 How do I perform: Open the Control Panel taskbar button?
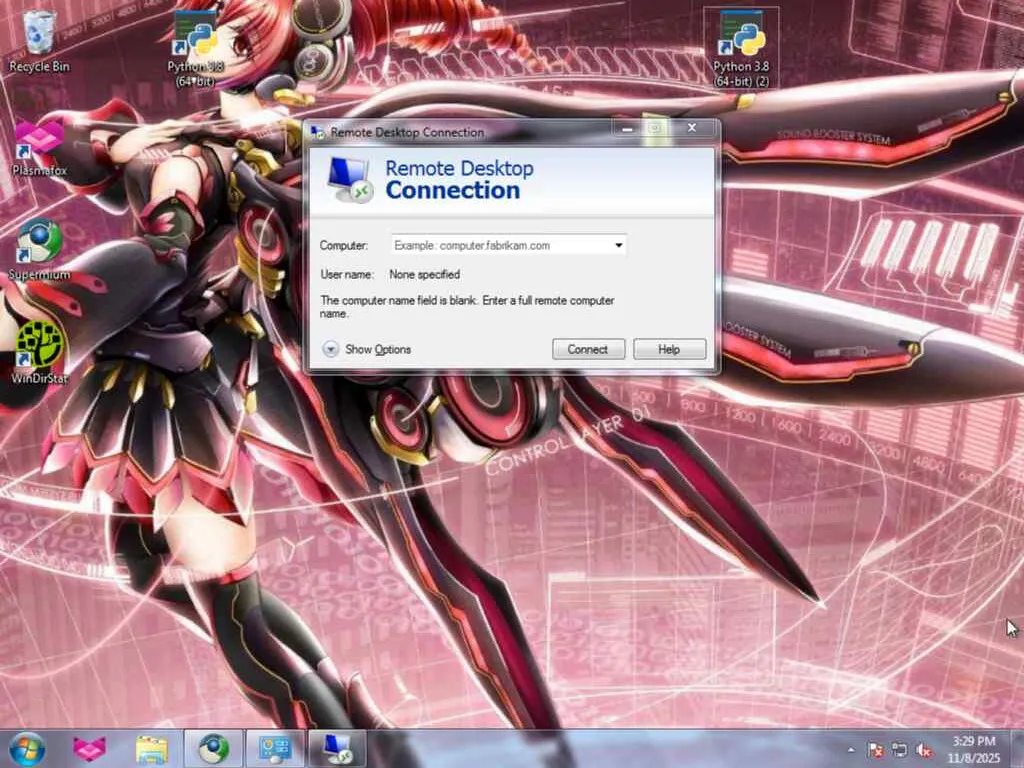pyautogui.click(x=275, y=749)
